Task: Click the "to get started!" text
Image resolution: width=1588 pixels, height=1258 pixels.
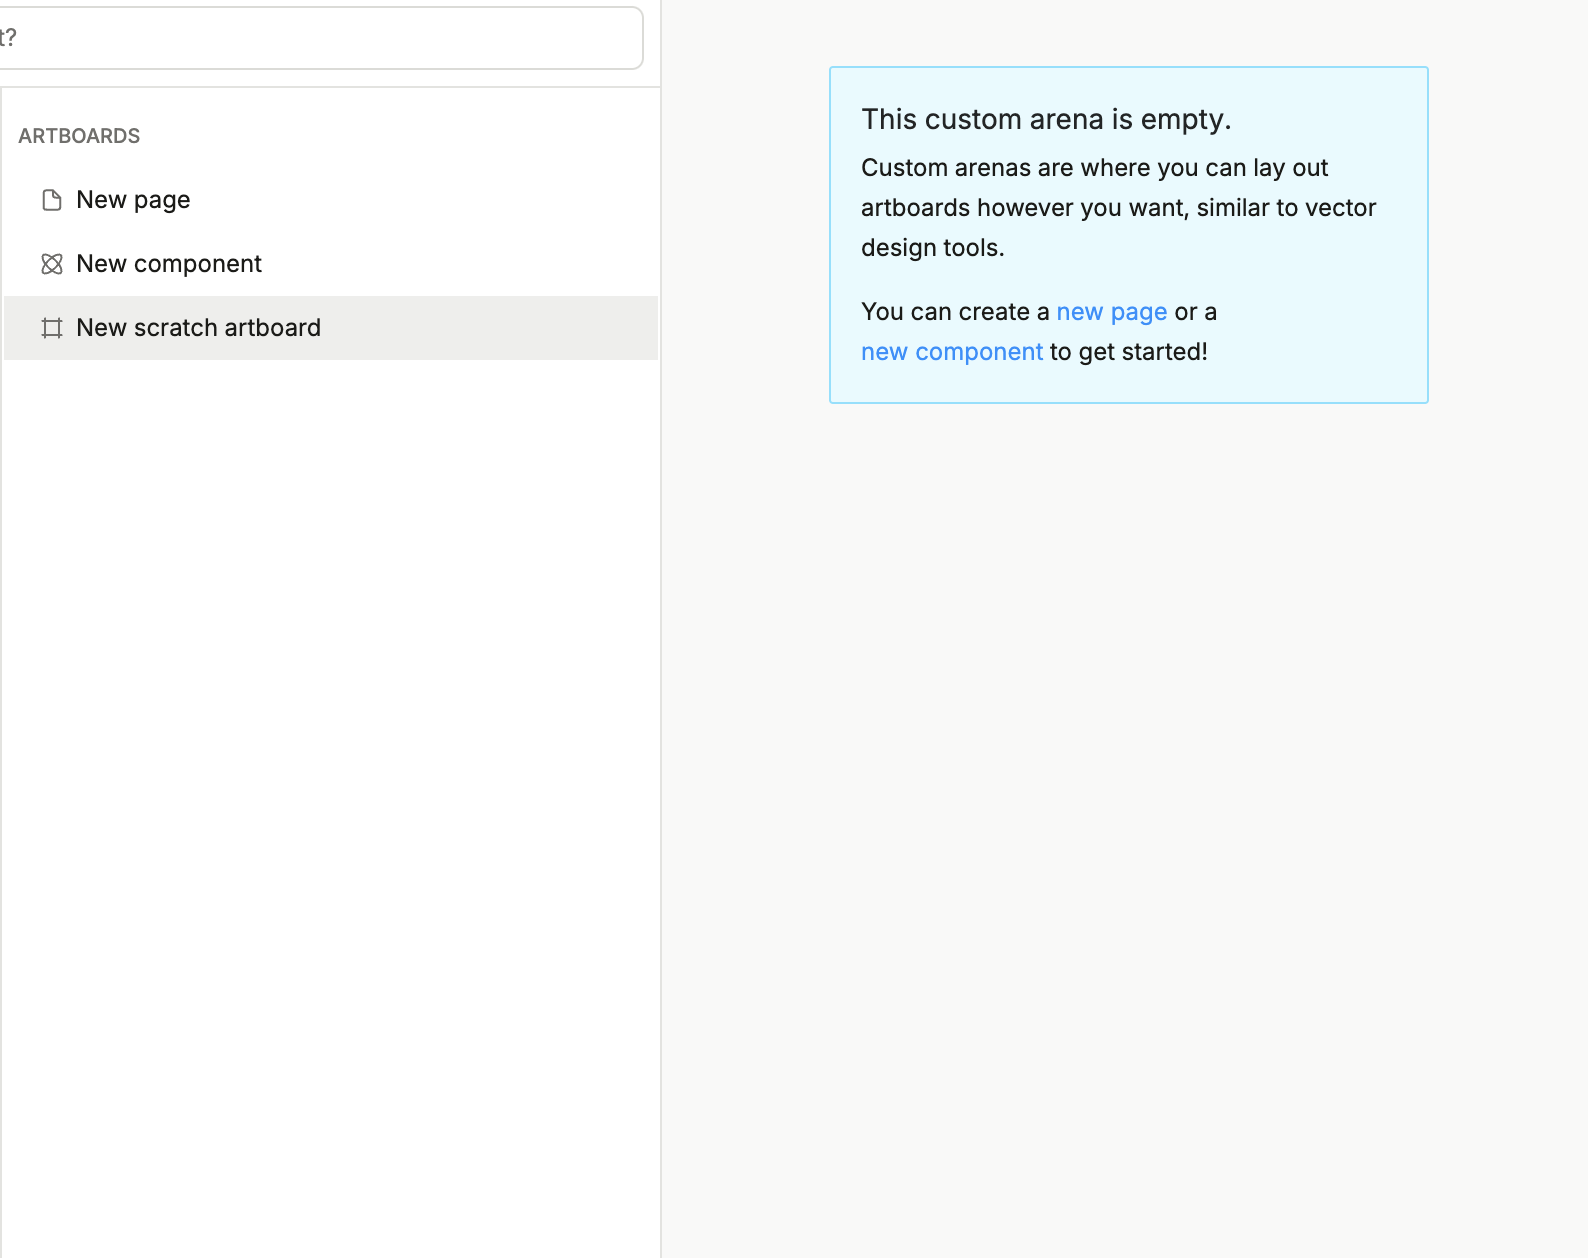Action: [1128, 352]
